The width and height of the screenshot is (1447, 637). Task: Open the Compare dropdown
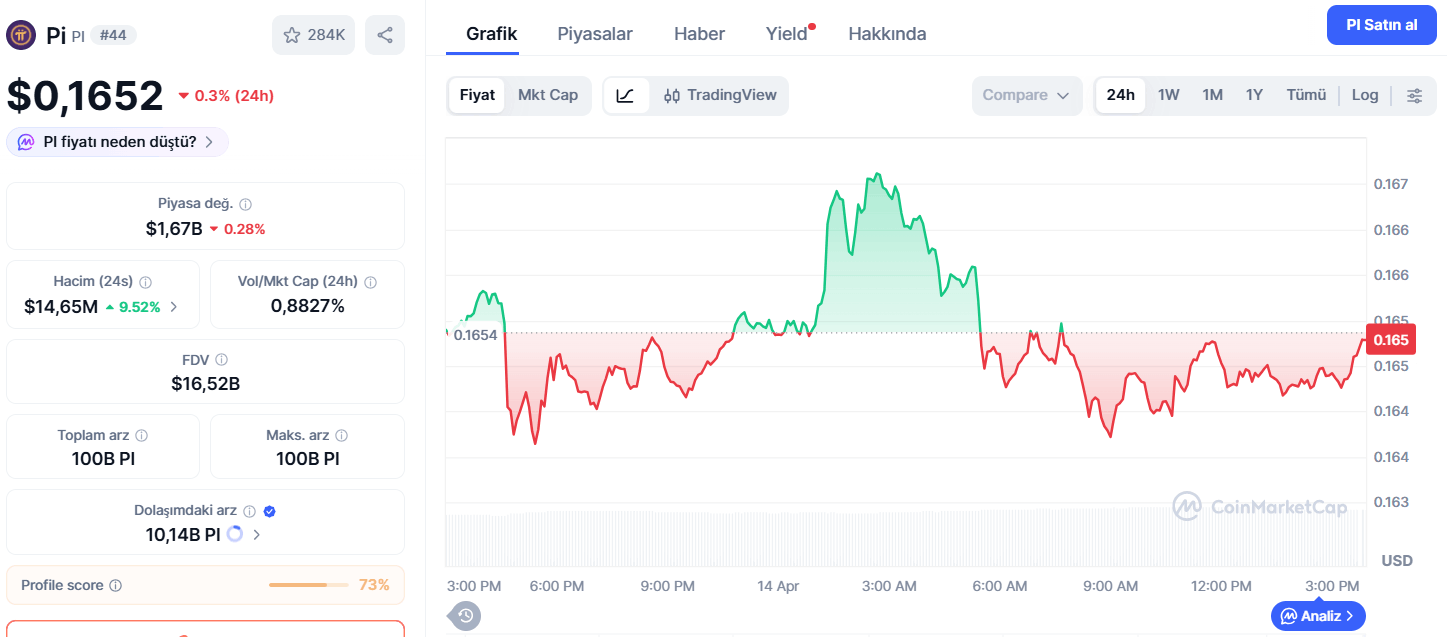[1027, 95]
